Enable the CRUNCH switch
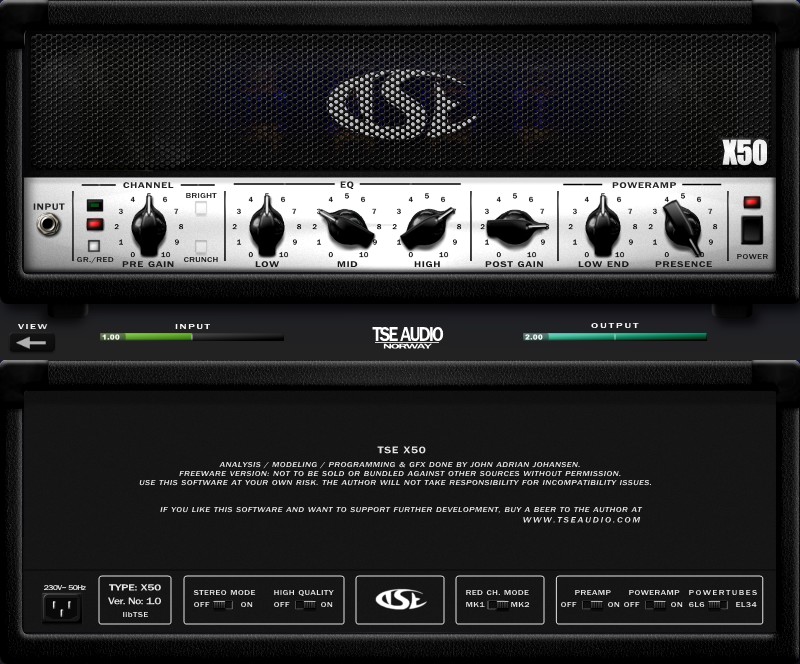 point(201,246)
